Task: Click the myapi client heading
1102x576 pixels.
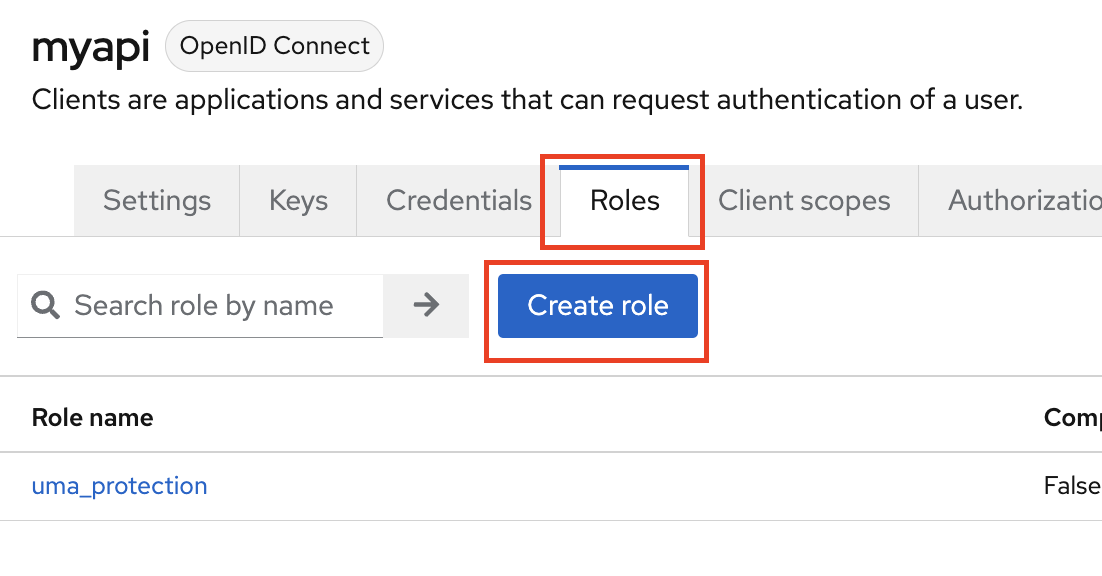Action: click(90, 47)
